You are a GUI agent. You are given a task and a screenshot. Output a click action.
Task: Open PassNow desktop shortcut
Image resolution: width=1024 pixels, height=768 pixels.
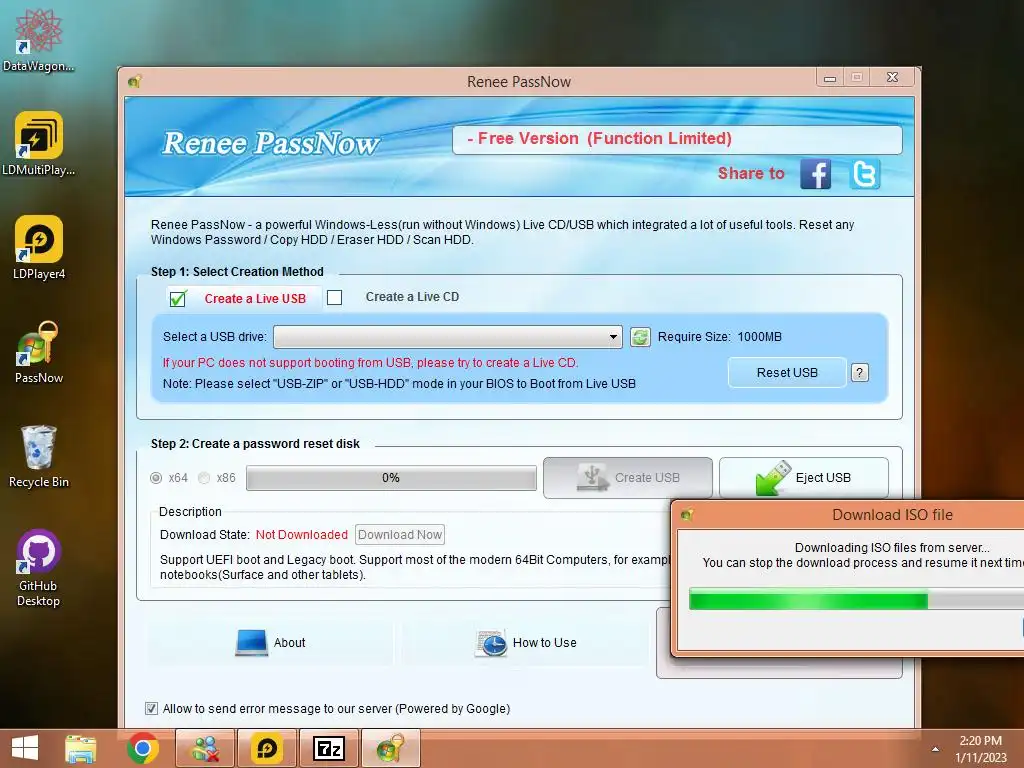[39, 351]
